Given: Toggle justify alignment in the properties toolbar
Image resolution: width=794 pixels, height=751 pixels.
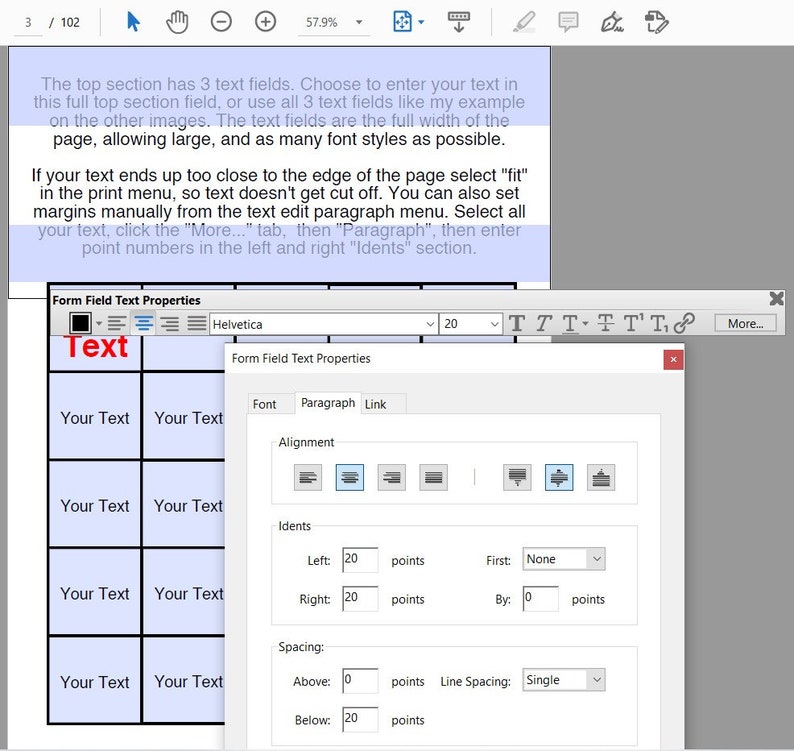Looking at the screenshot, I should [x=196, y=323].
